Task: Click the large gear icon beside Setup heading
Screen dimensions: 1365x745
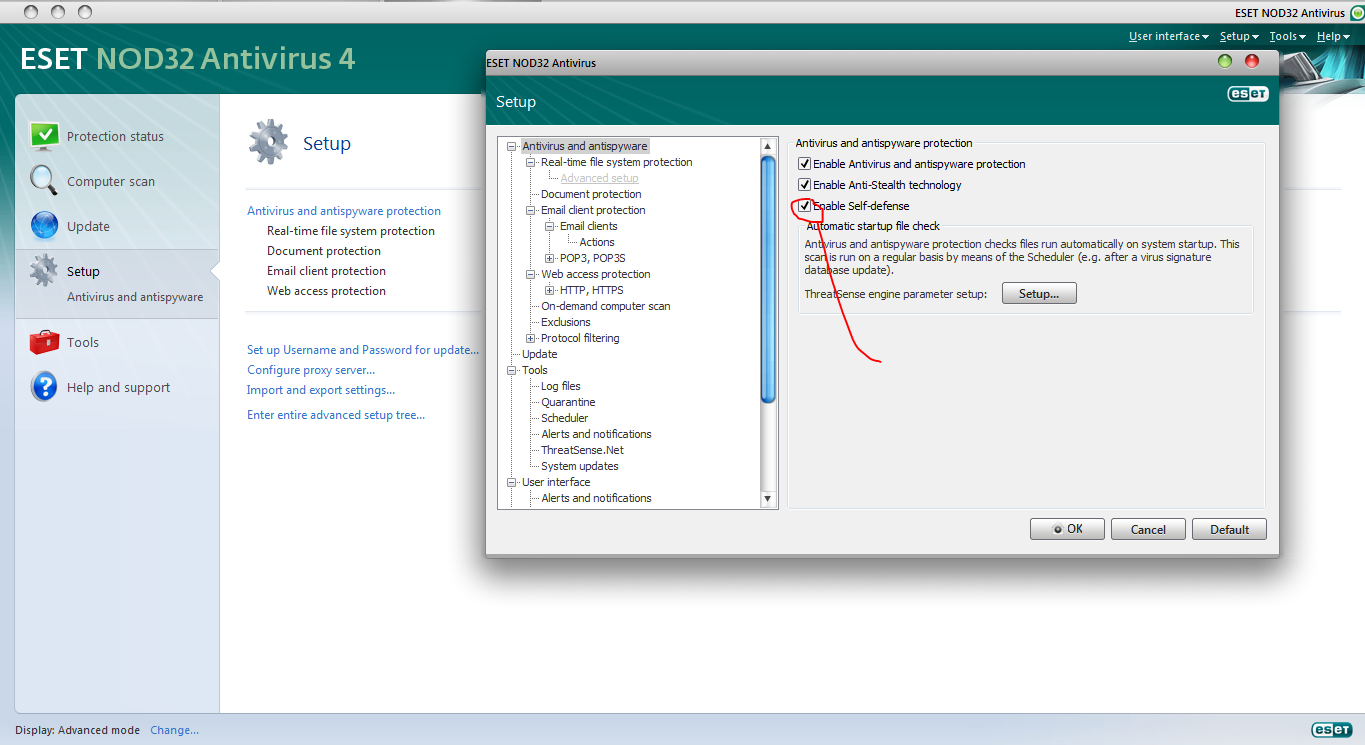Action: pyautogui.click(x=268, y=142)
